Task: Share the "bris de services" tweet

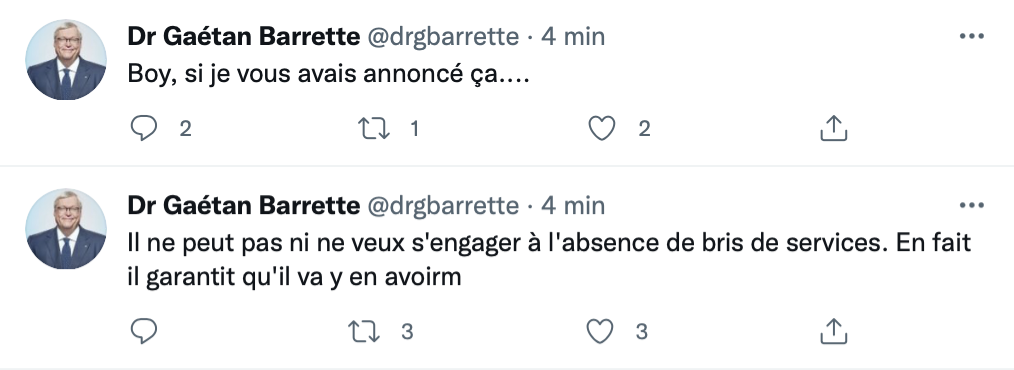Action: [834, 331]
